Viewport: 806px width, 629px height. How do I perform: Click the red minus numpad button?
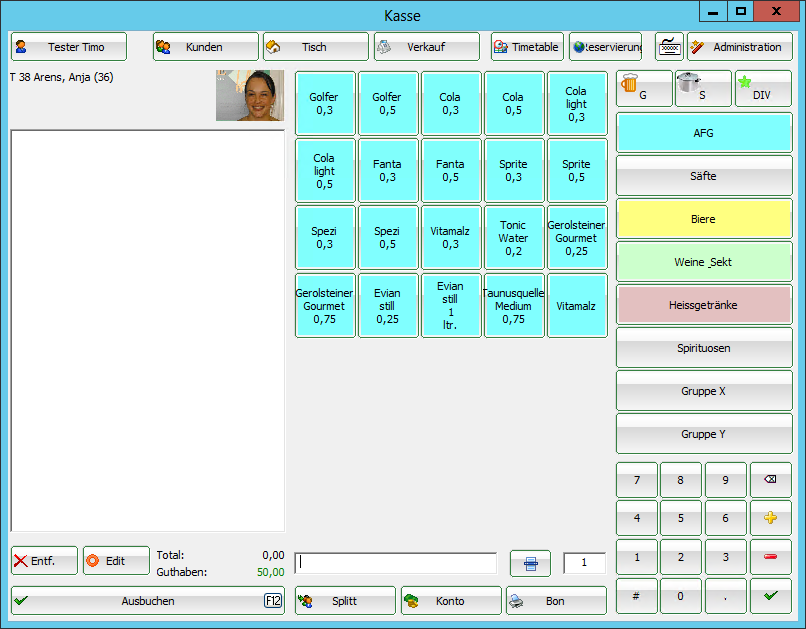pos(771,557)
